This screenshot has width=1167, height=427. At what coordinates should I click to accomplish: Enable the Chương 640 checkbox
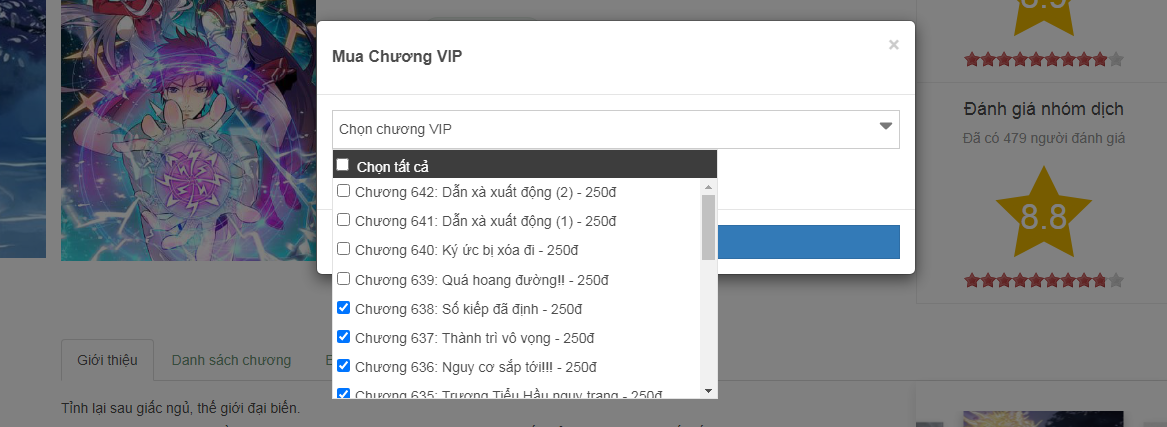click(x=343, y=249)
